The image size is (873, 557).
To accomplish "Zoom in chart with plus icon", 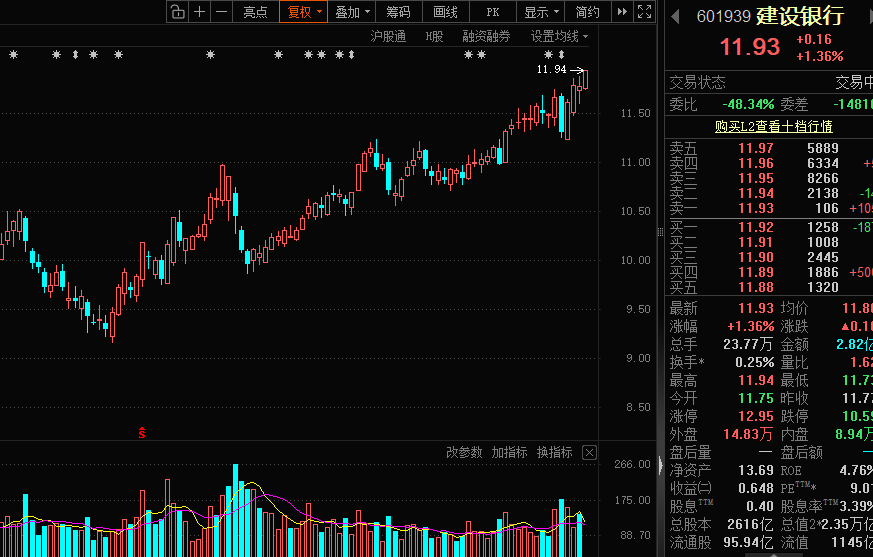I will 200,12.
